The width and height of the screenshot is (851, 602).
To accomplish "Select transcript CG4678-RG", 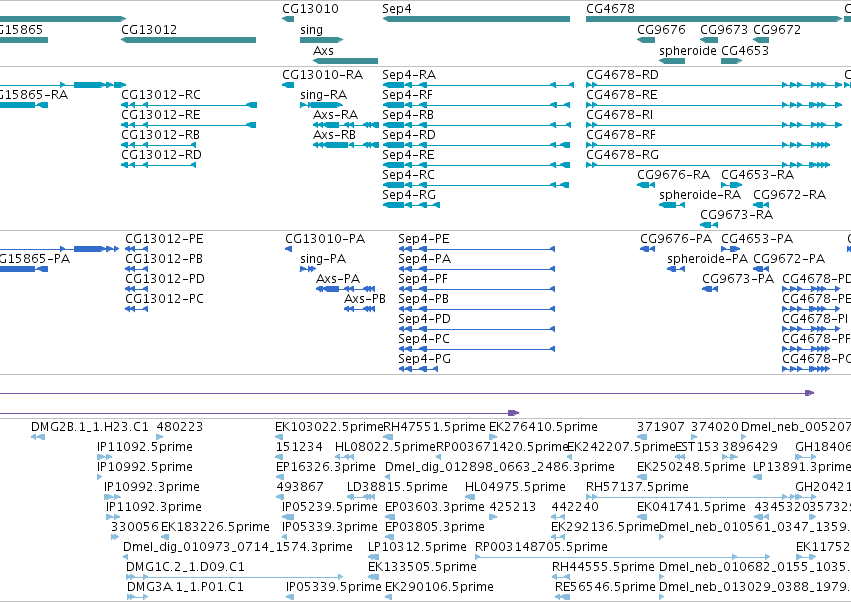I will 708,165.
